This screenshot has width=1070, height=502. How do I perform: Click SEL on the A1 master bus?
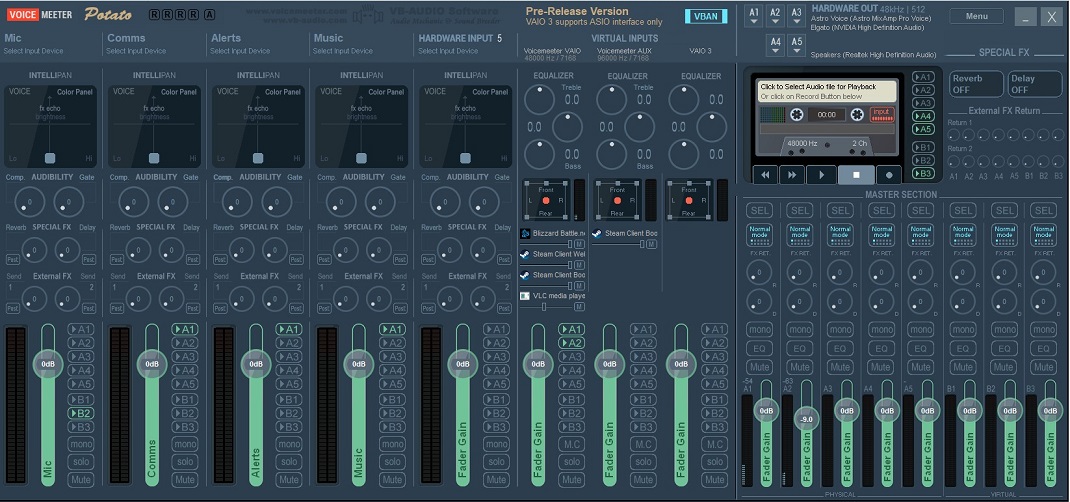point(759,210)
